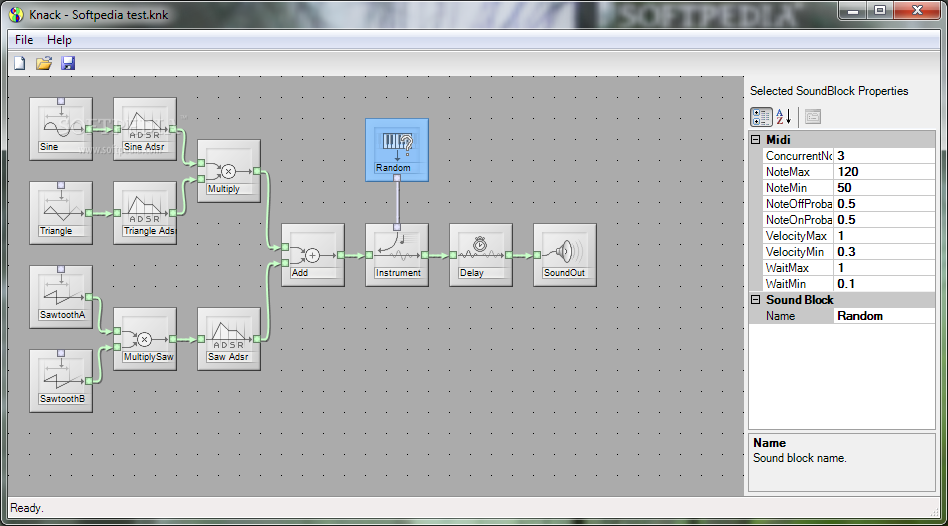The image size is (948, 526).
Task: Select the Triangle oscillator block
Action: [x=61, y=213]
